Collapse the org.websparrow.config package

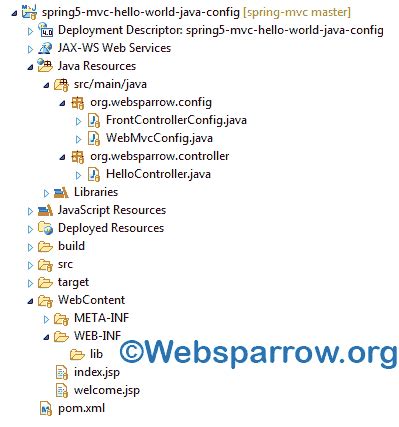(62, 103)
